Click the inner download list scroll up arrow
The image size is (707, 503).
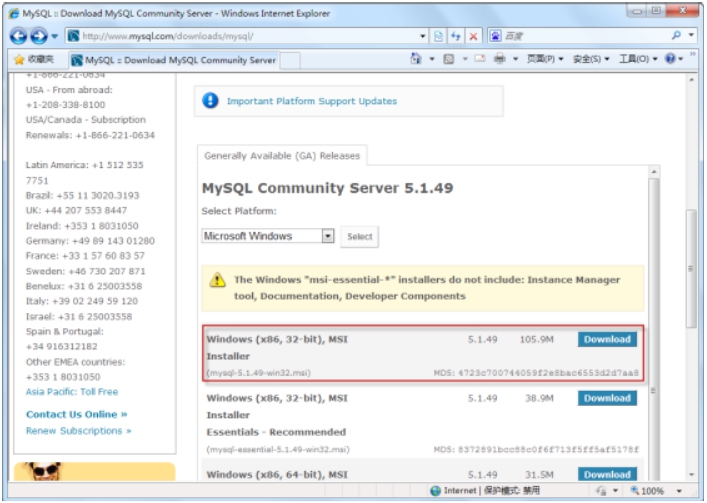654,172
